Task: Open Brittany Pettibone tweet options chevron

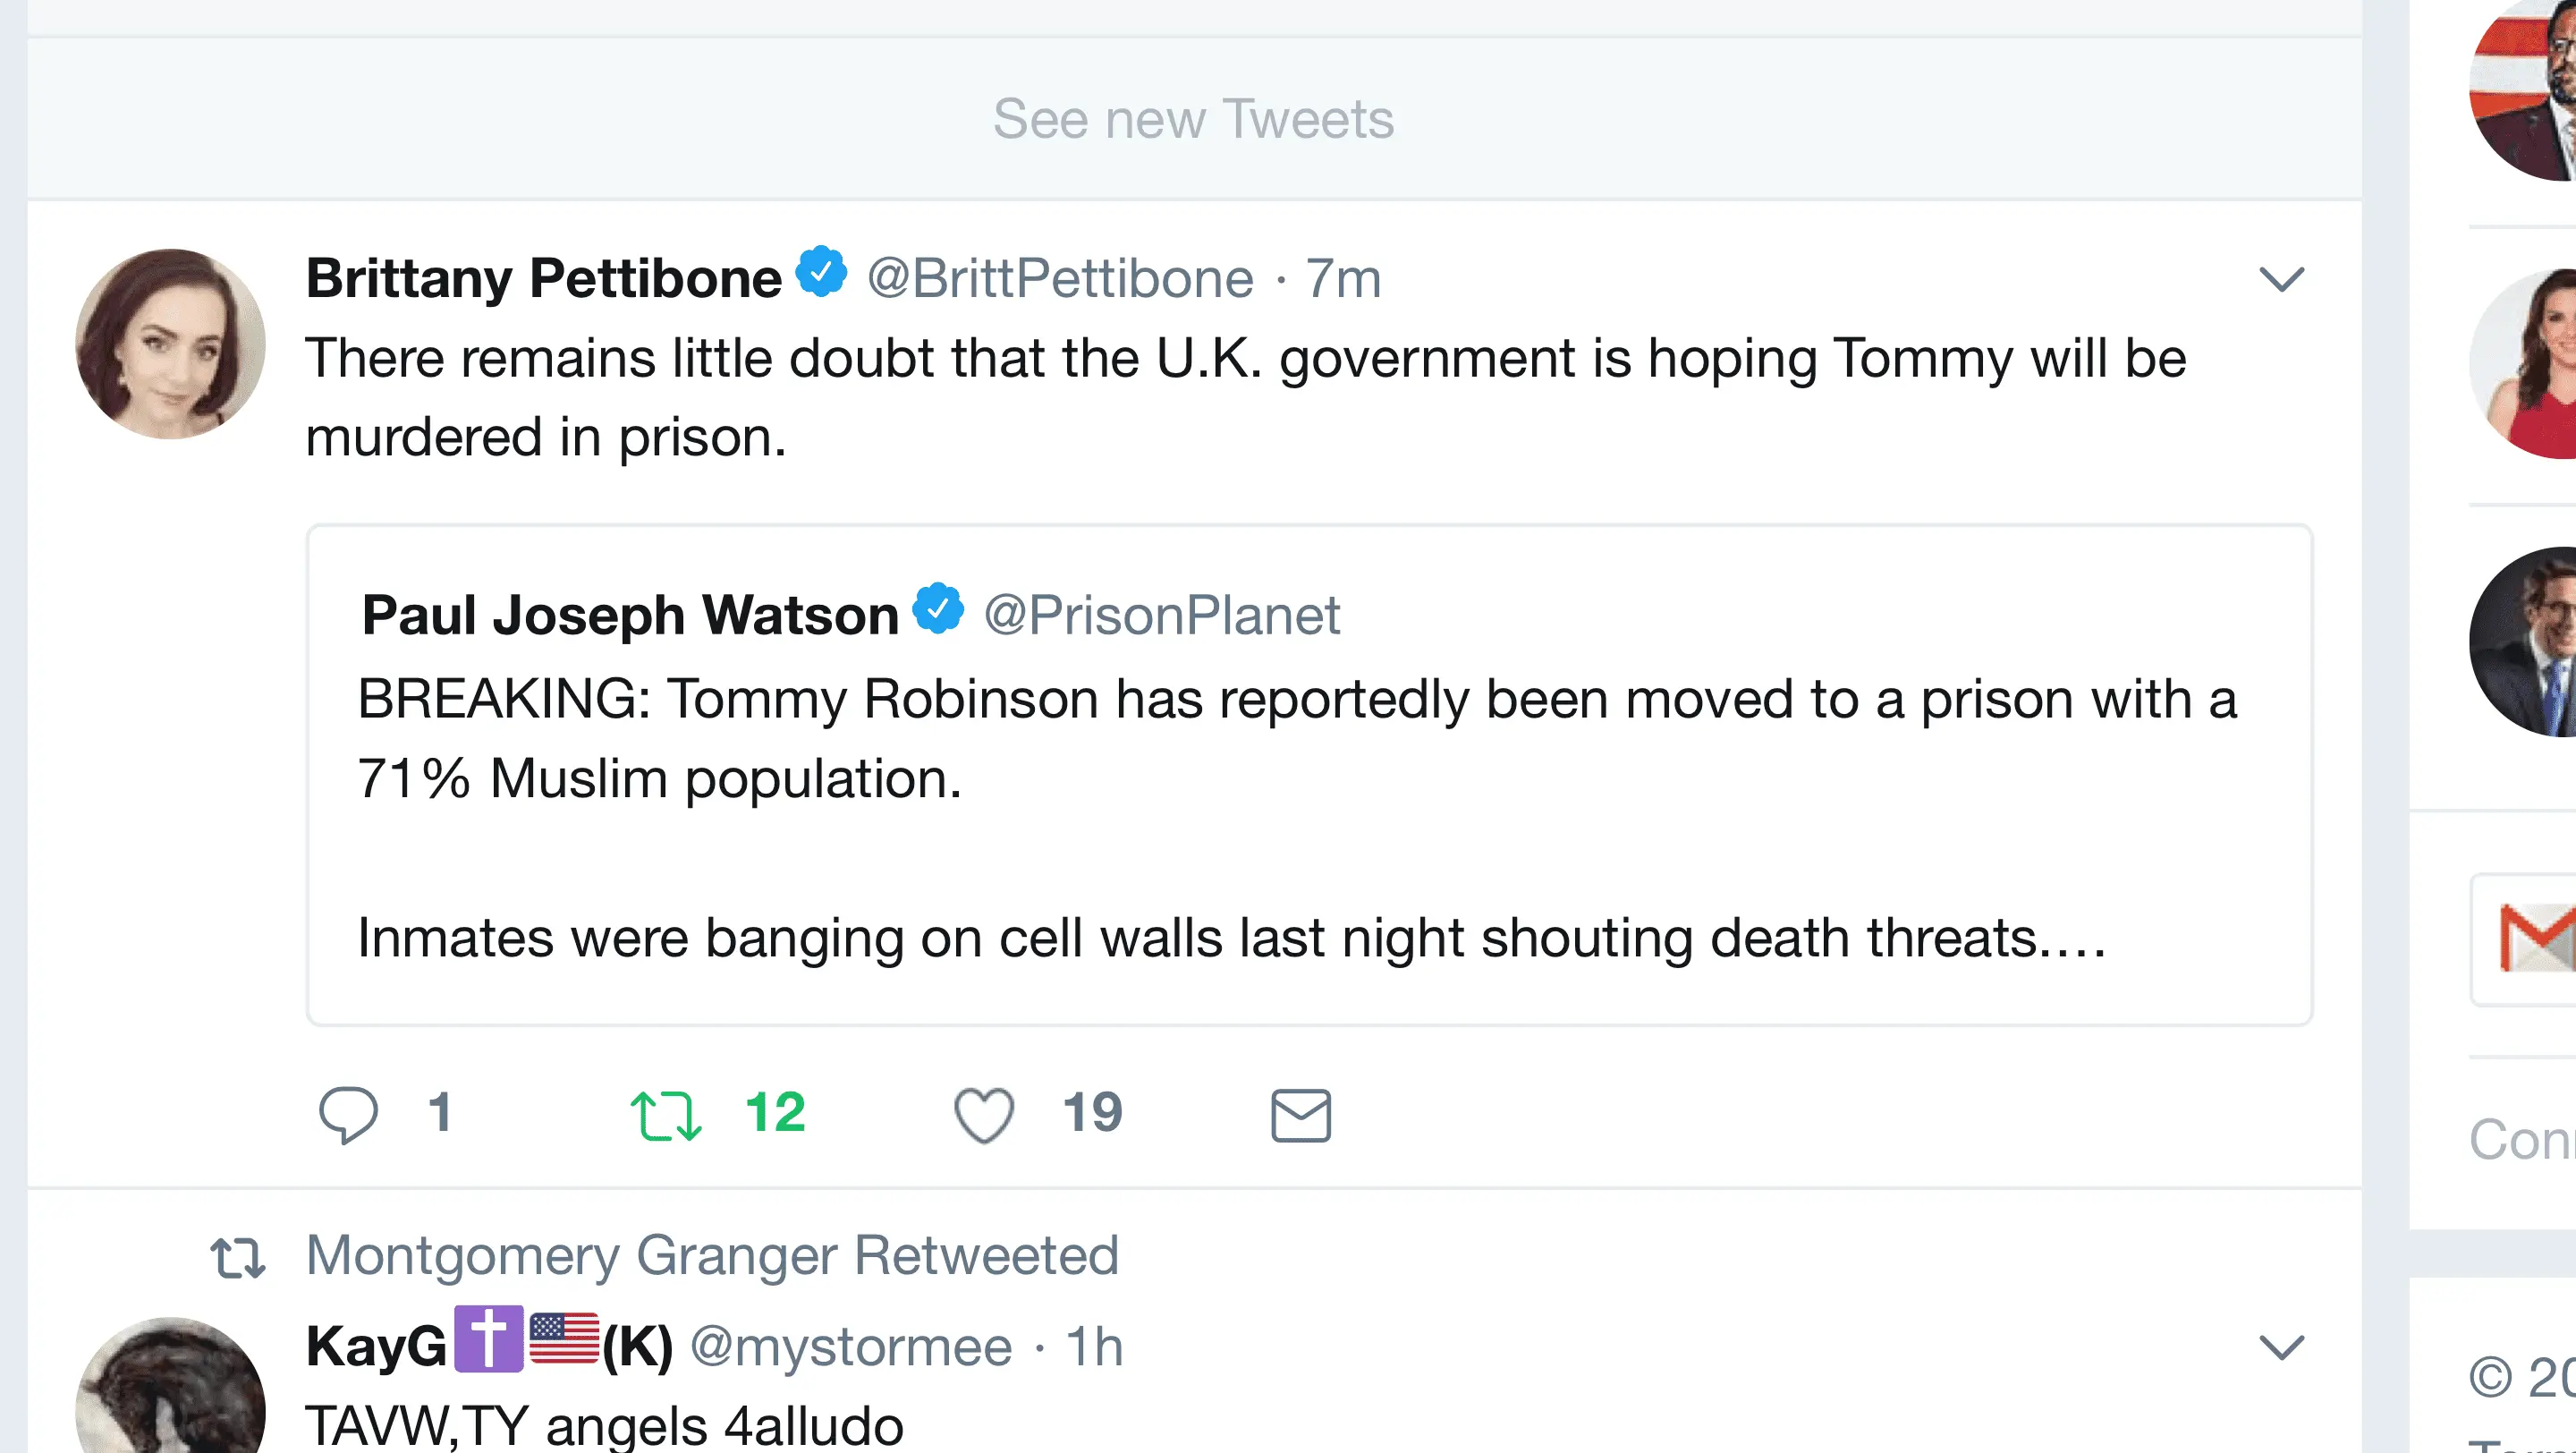Action: tap(2281, 279)
